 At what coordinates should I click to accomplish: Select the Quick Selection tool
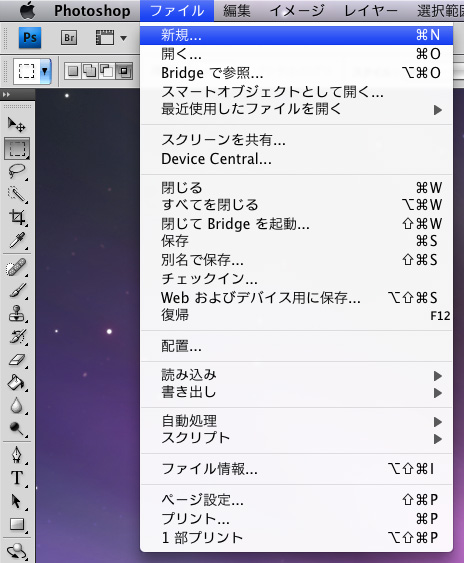[17, 194]
